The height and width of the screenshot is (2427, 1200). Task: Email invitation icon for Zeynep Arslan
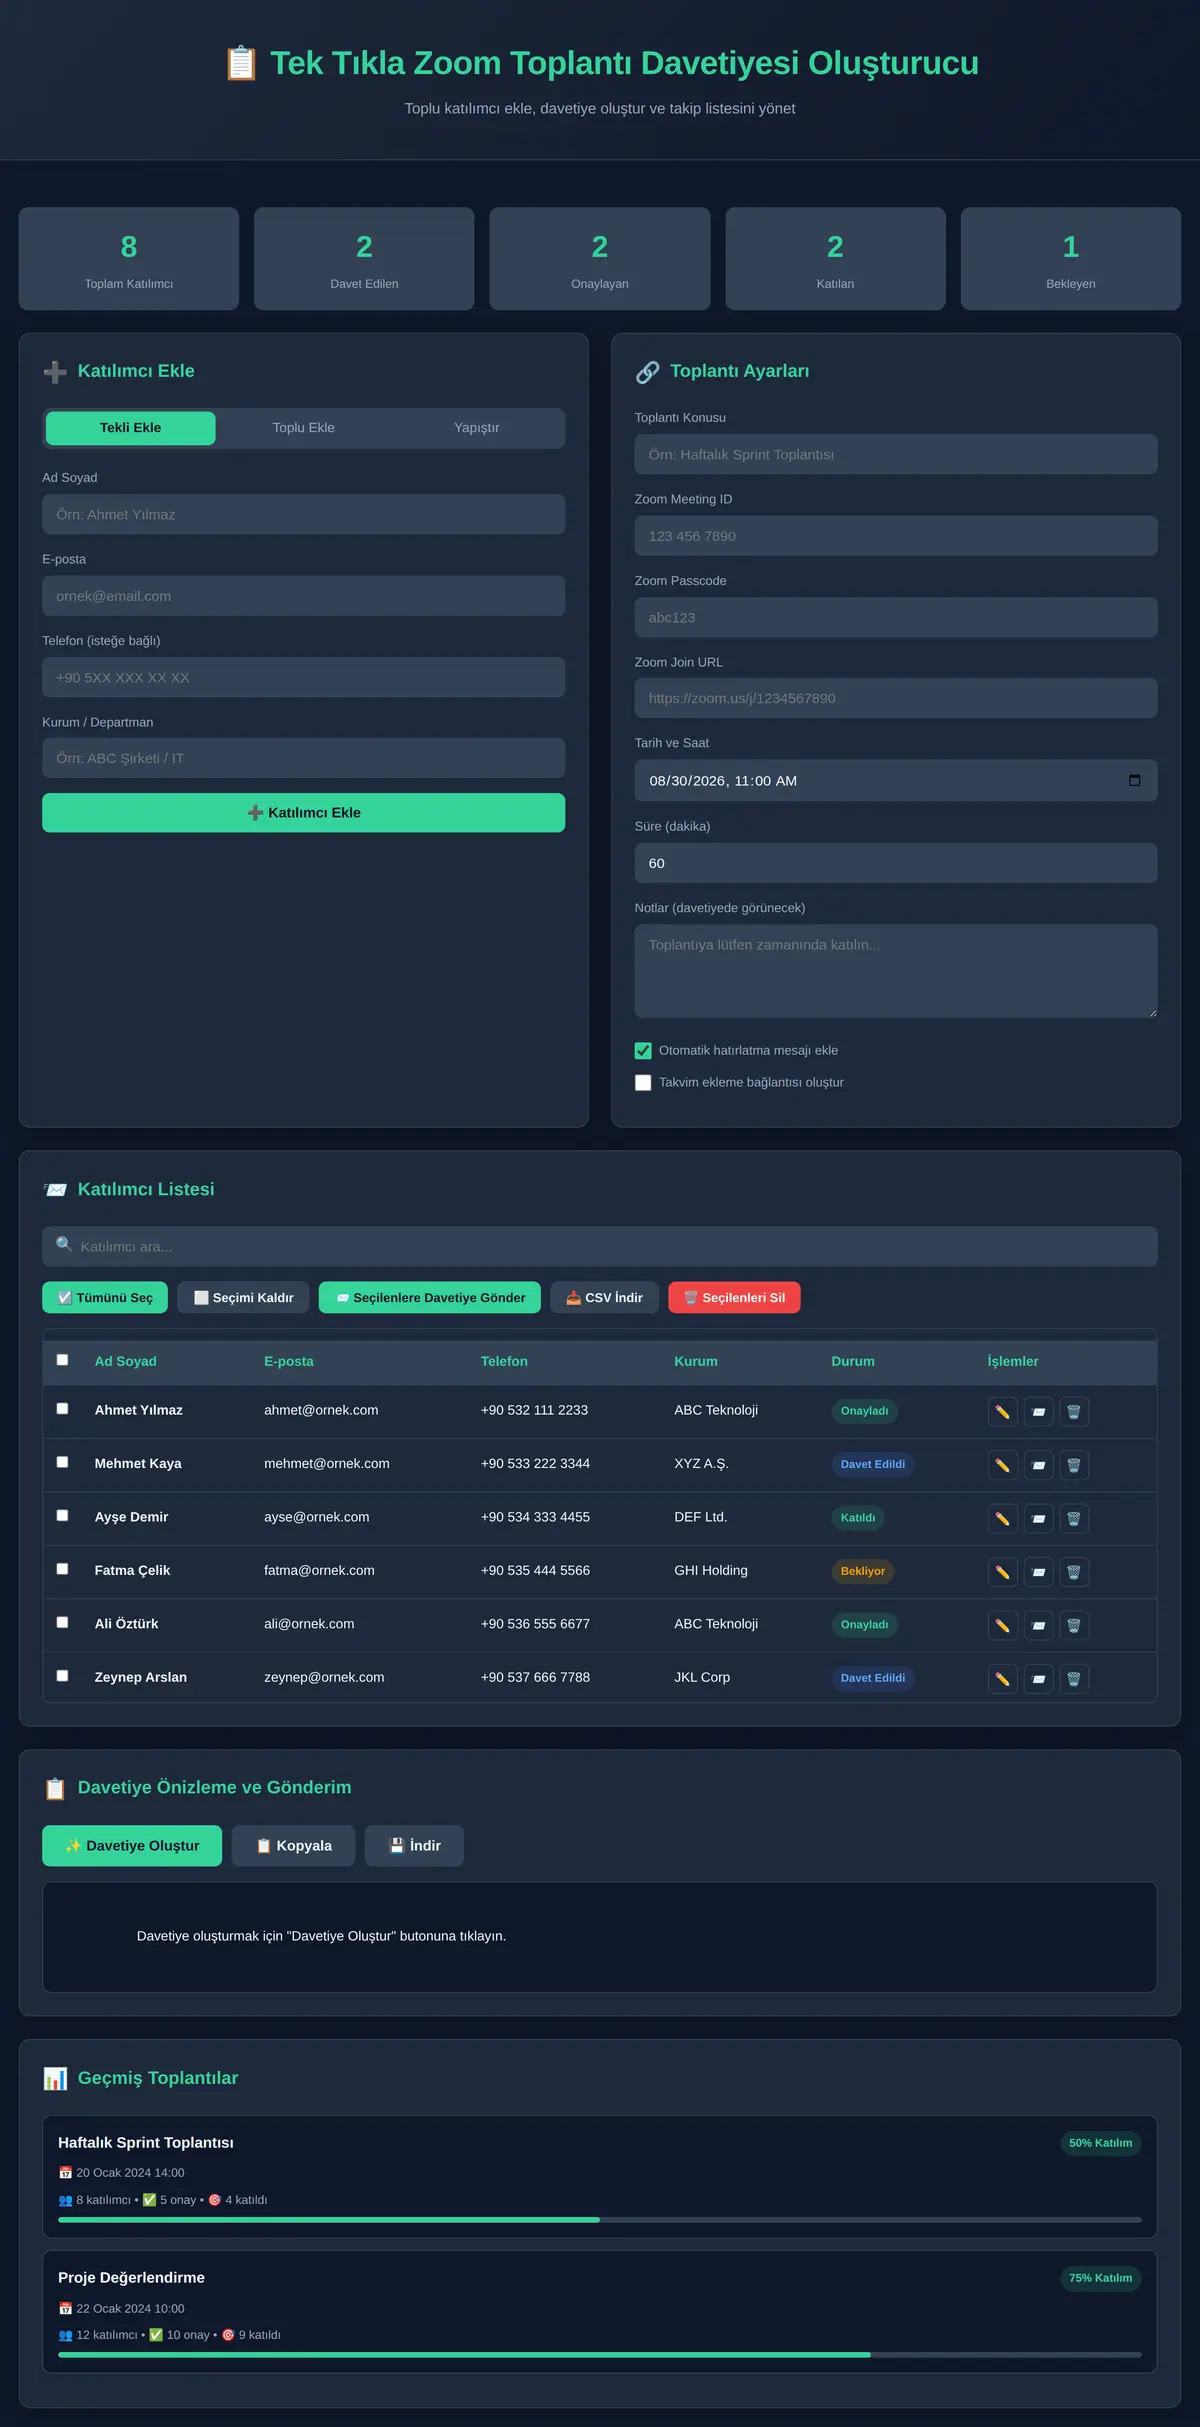[1038, 1679]
